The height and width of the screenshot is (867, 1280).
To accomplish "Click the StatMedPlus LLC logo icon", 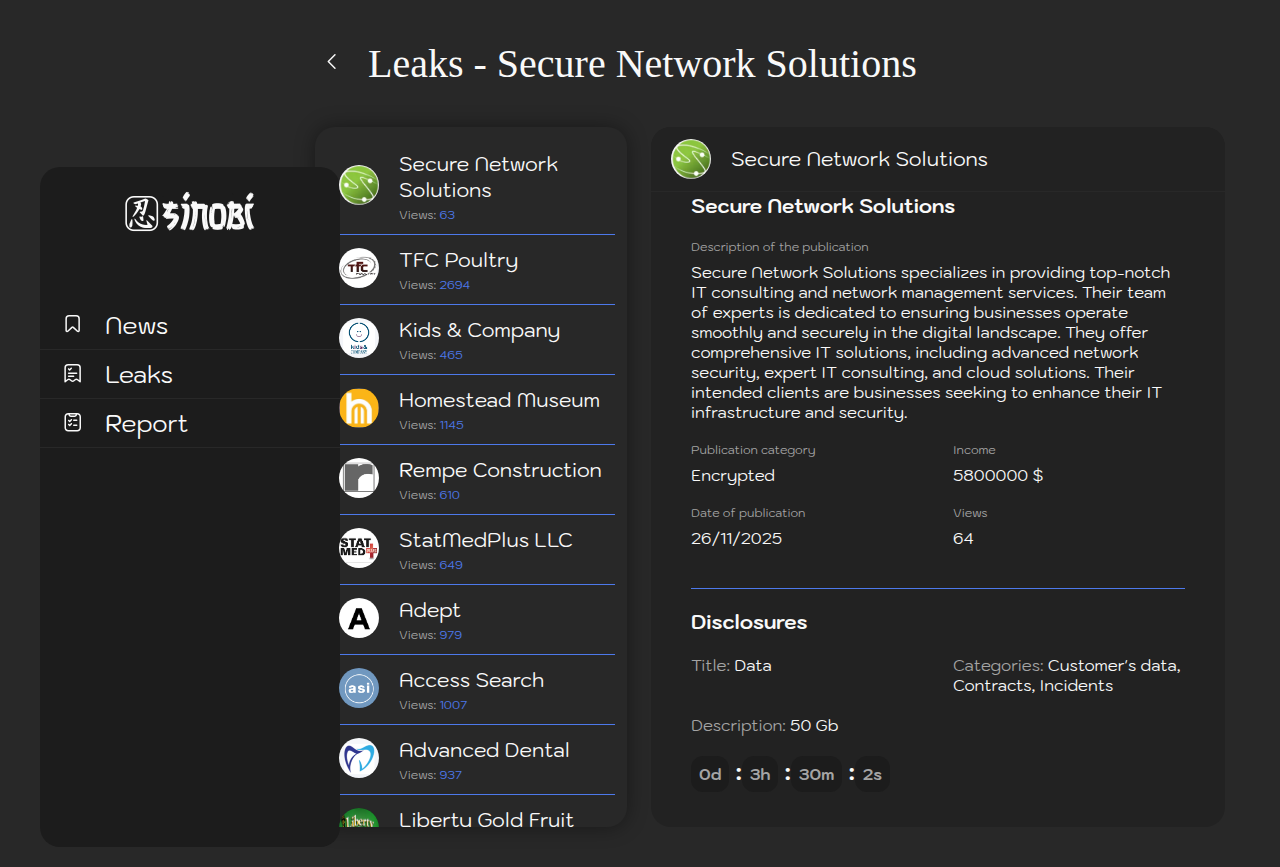I will [x=359, y=548].
